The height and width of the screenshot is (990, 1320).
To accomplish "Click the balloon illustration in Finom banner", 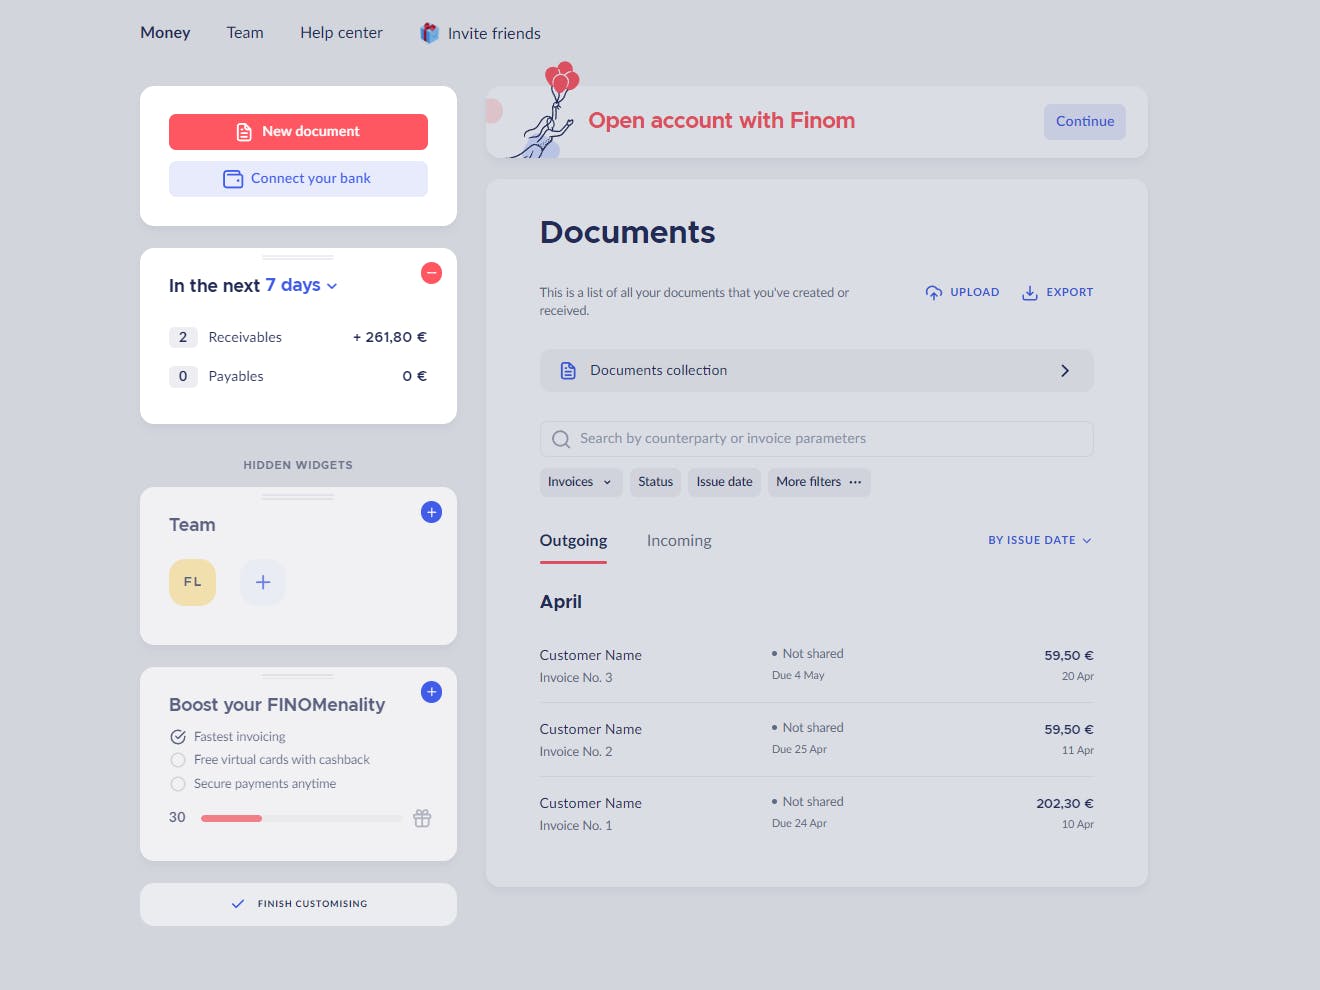I will [561, 78].
